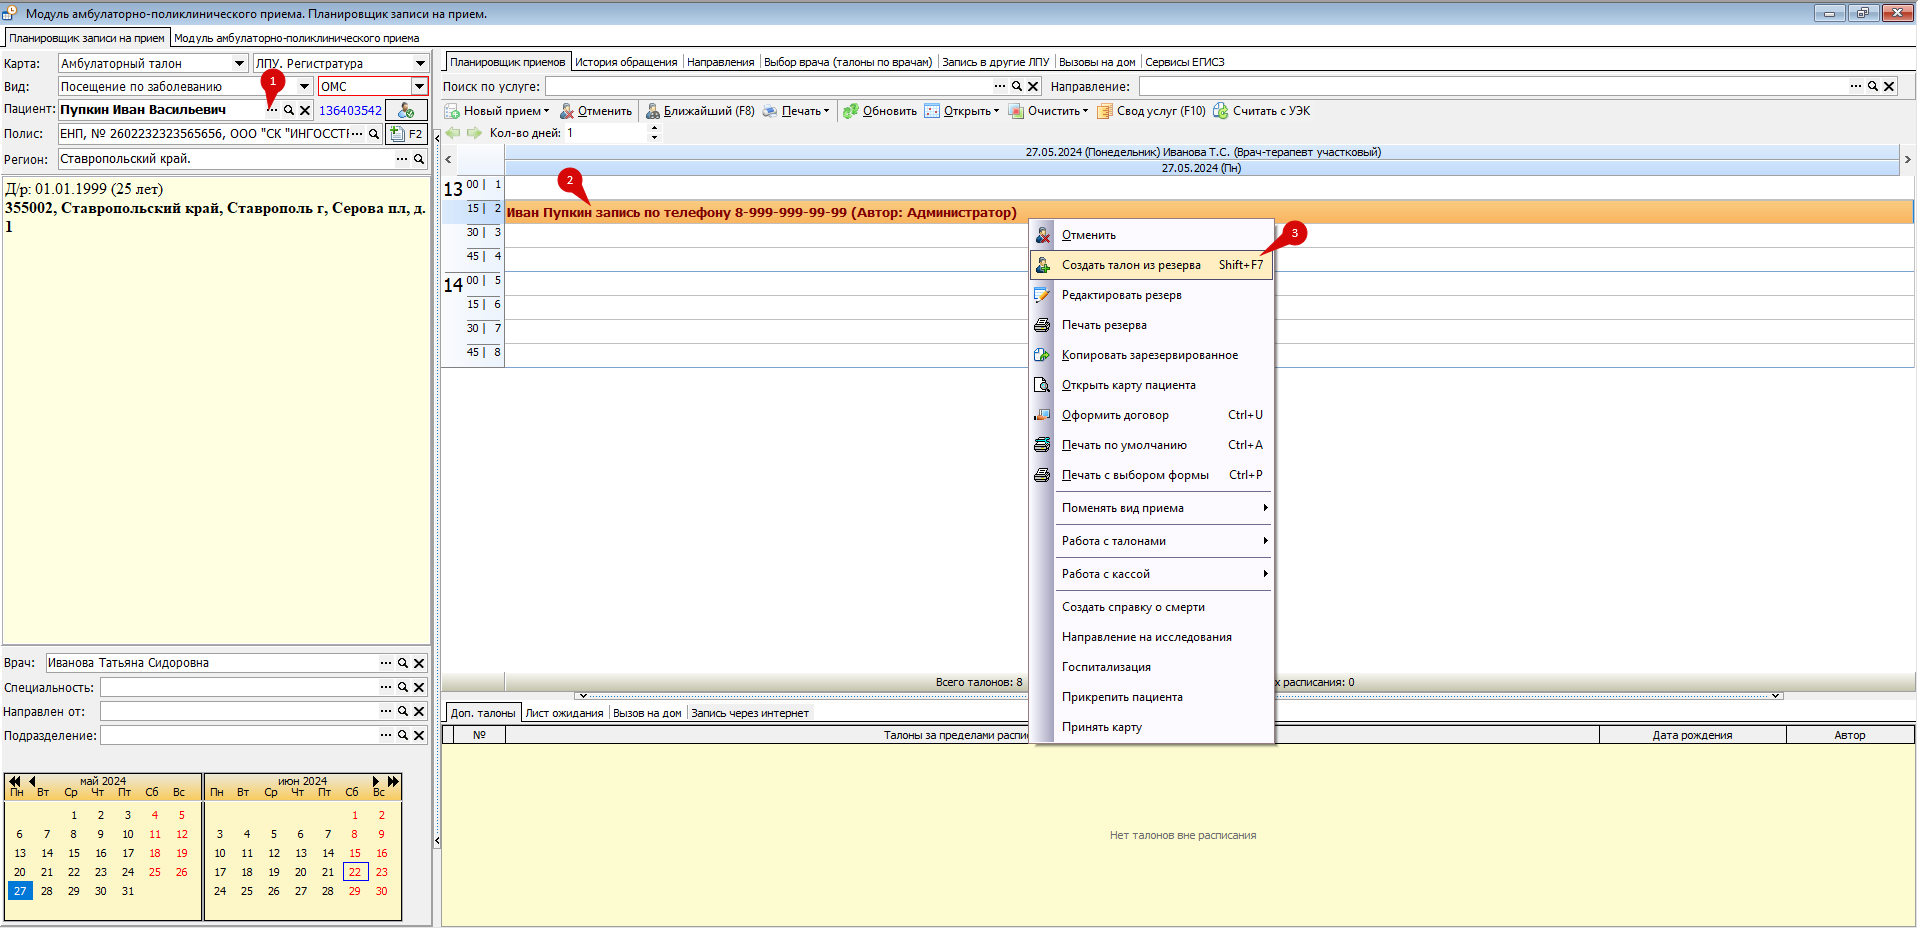Clear the Подразделение field with X icon
This screenshot has width=1918, height=929.
[419, 735]
